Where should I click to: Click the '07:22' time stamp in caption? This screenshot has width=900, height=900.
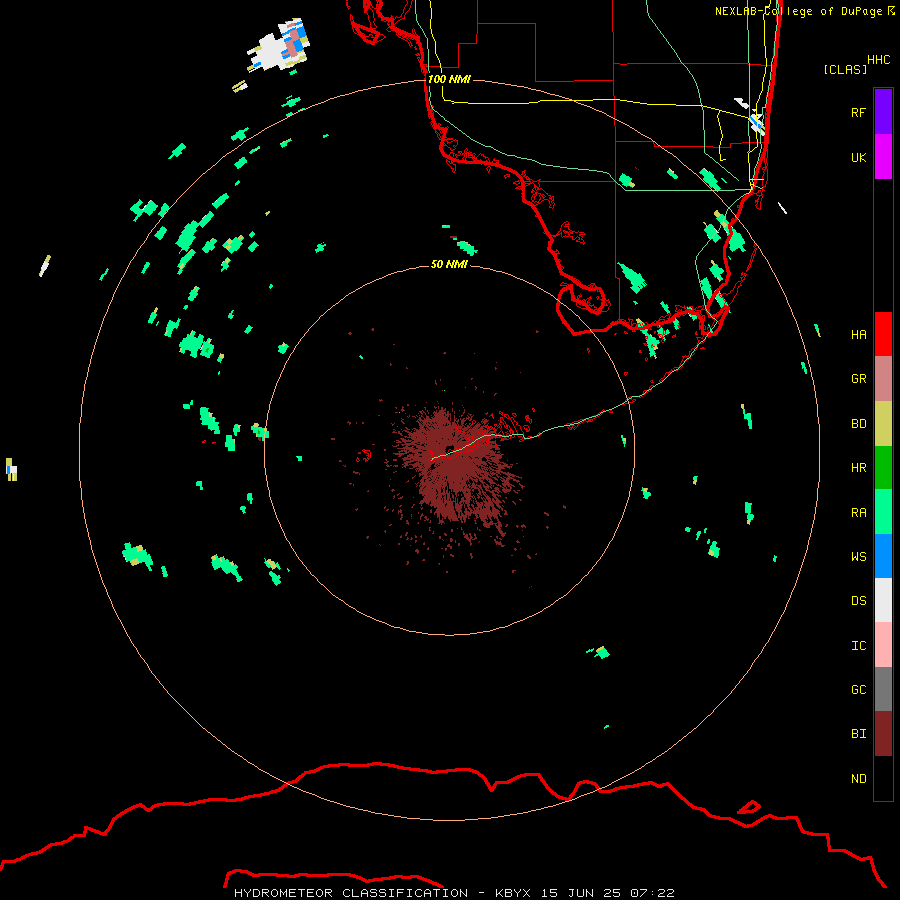652,893
